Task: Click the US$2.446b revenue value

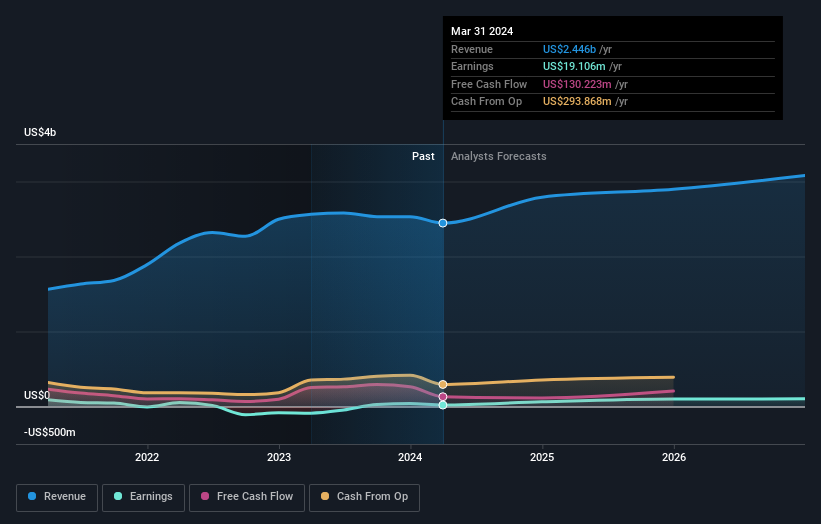Action: point(569,49)
